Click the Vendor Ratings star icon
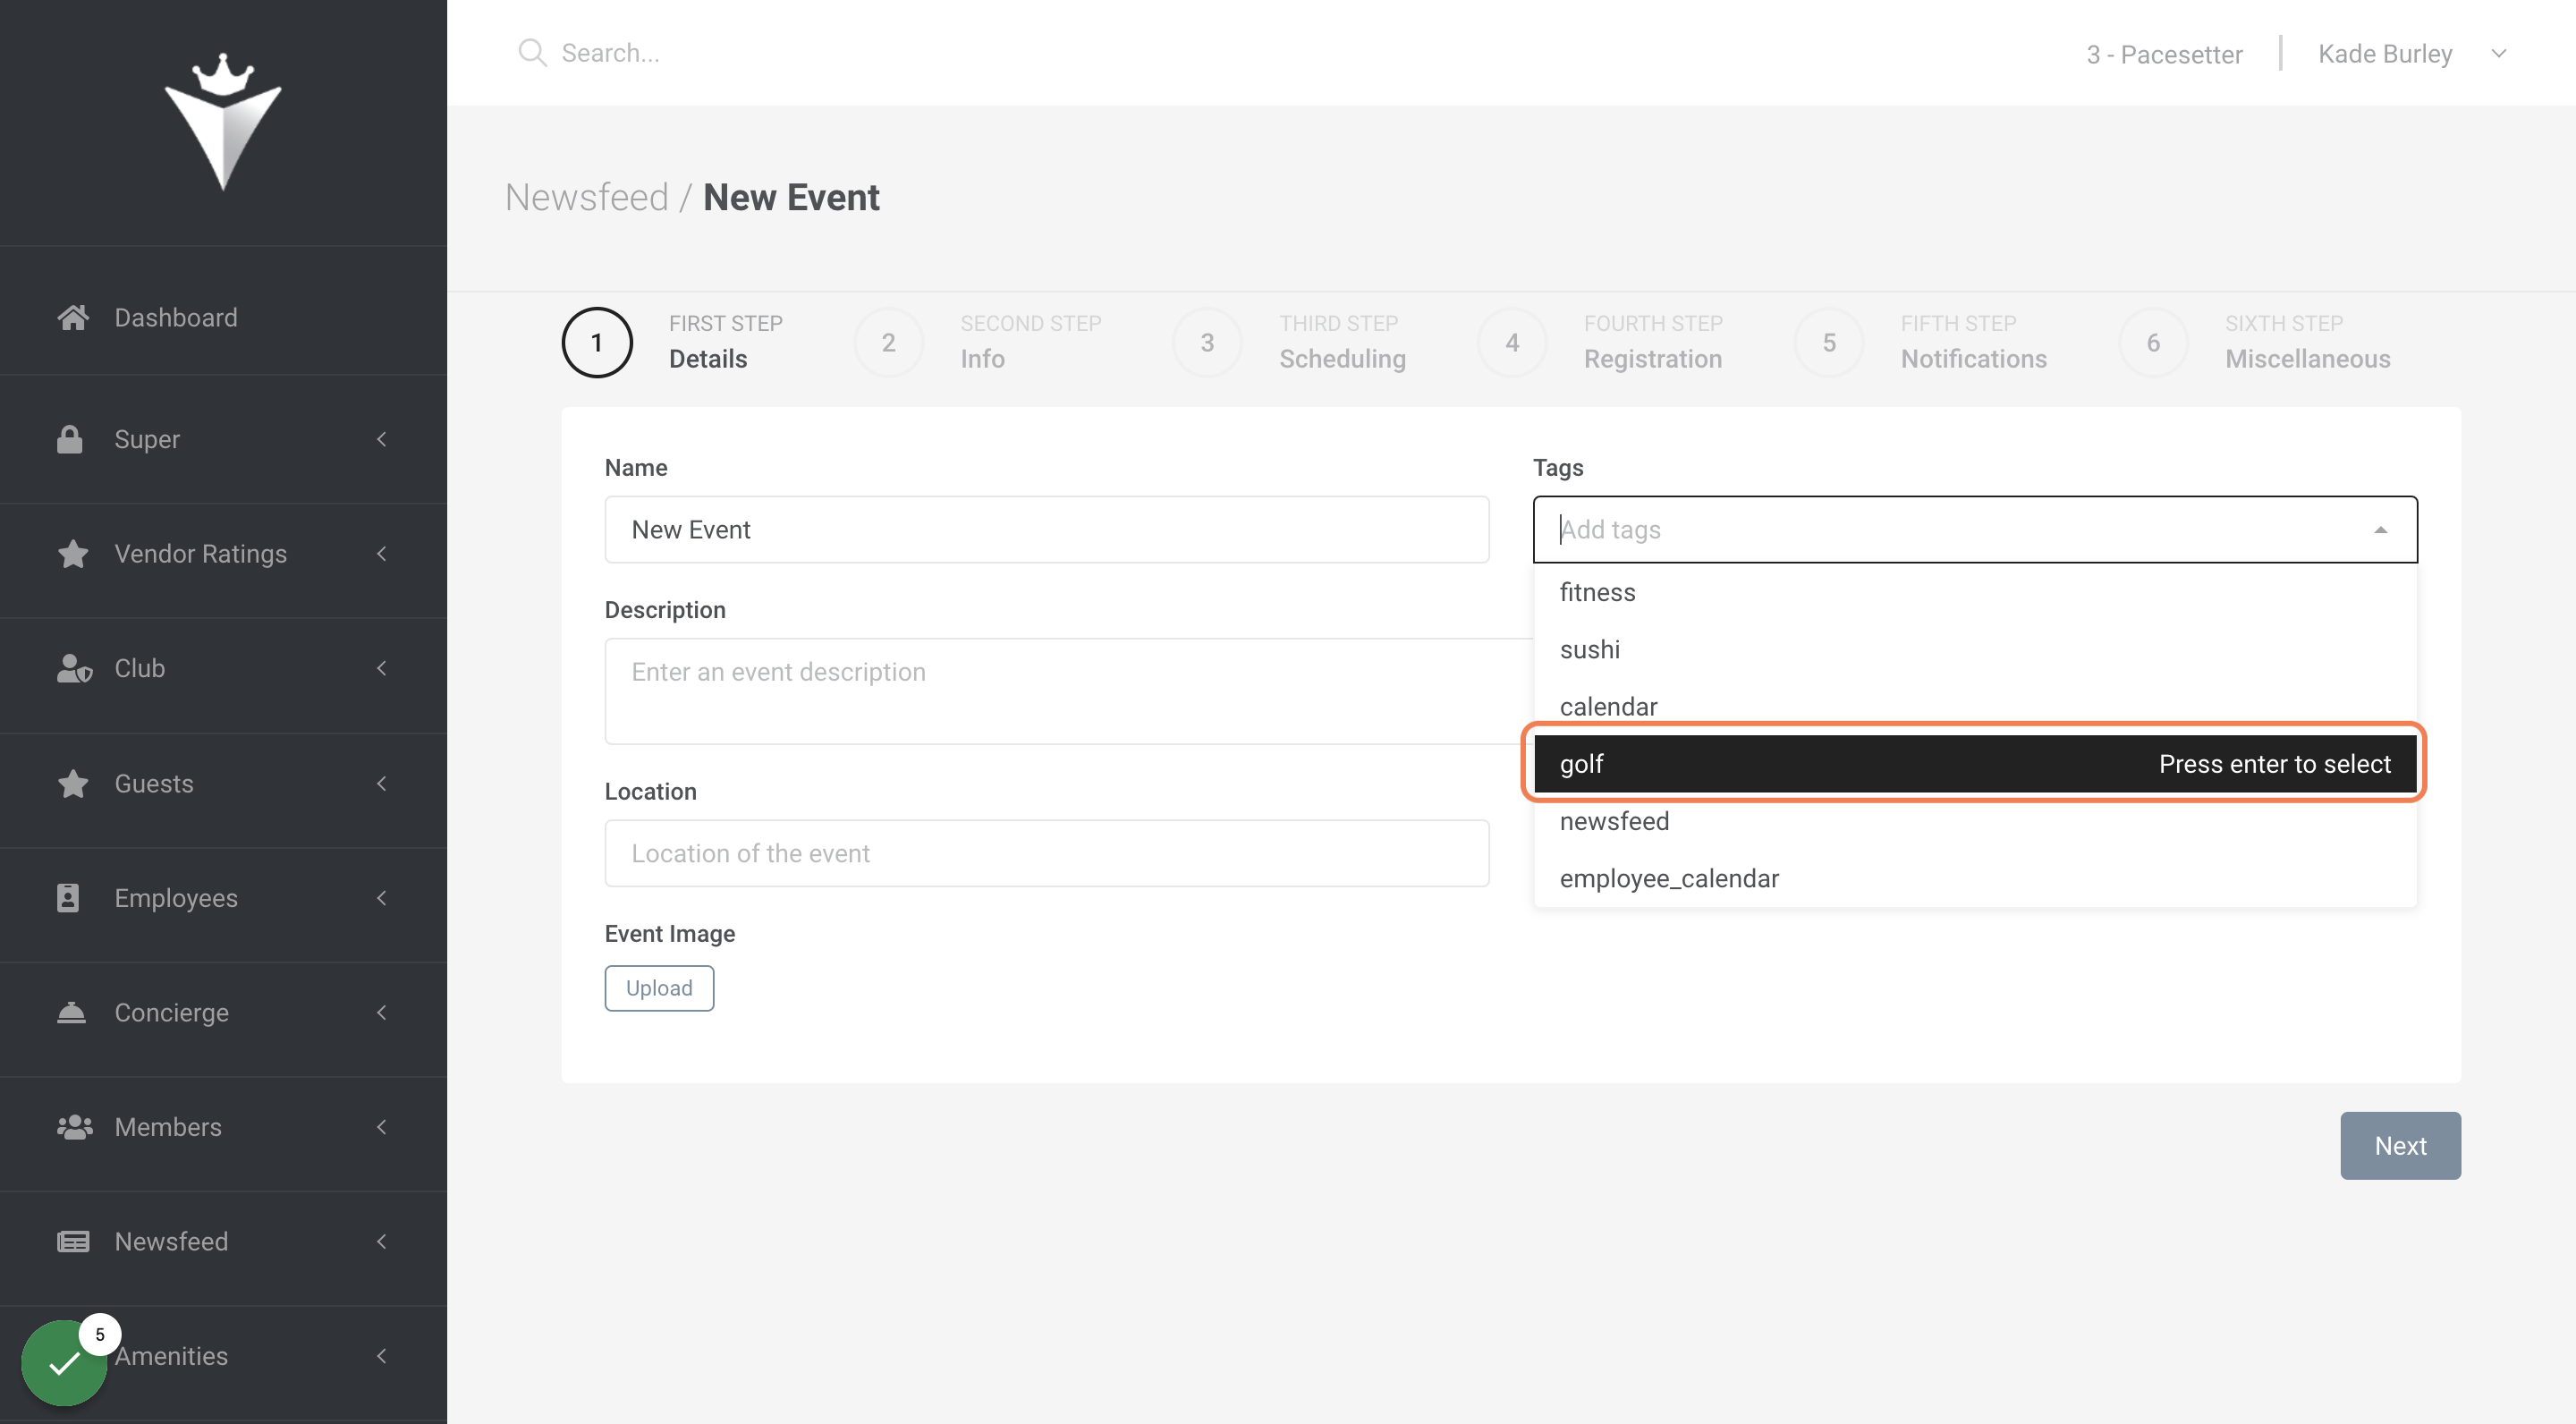This screenshot has height=1424, width=2576. [x=73, y=553]
